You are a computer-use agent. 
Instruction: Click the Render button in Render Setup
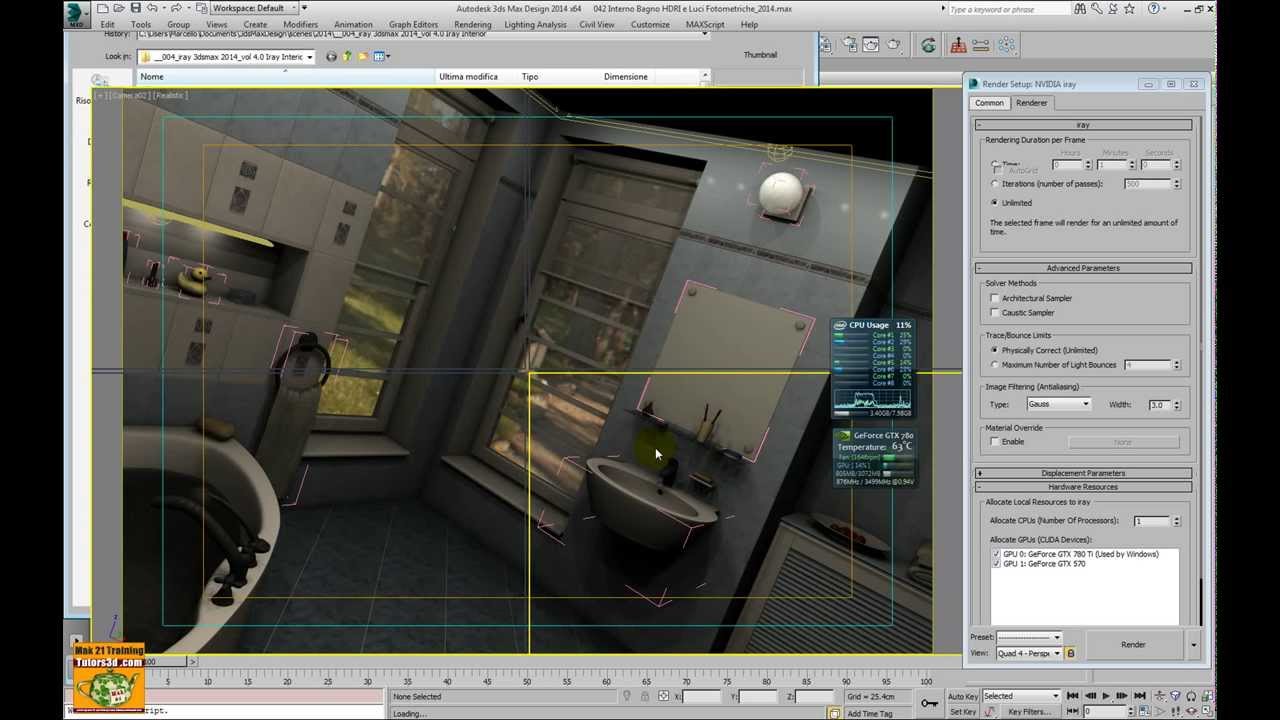tap(1133, 645)
